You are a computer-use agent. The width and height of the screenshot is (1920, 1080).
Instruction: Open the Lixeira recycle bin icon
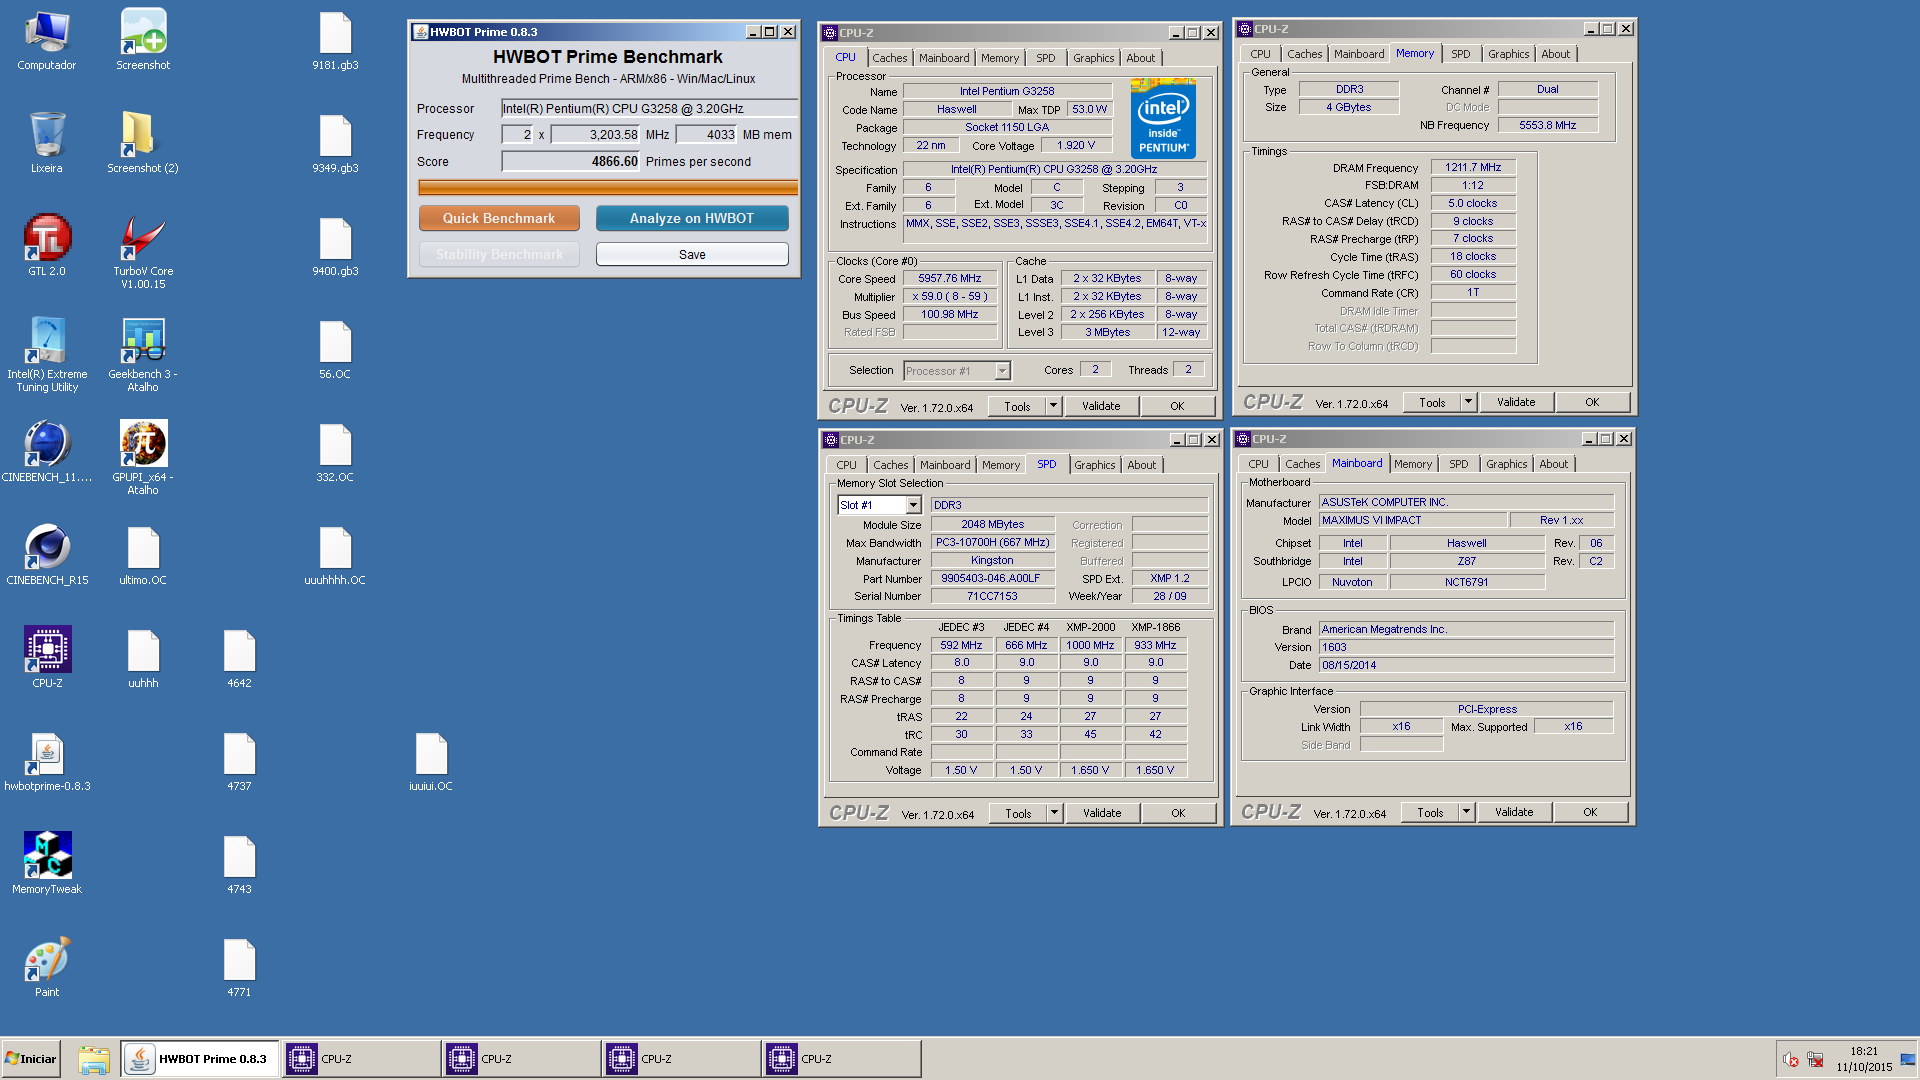46,143
